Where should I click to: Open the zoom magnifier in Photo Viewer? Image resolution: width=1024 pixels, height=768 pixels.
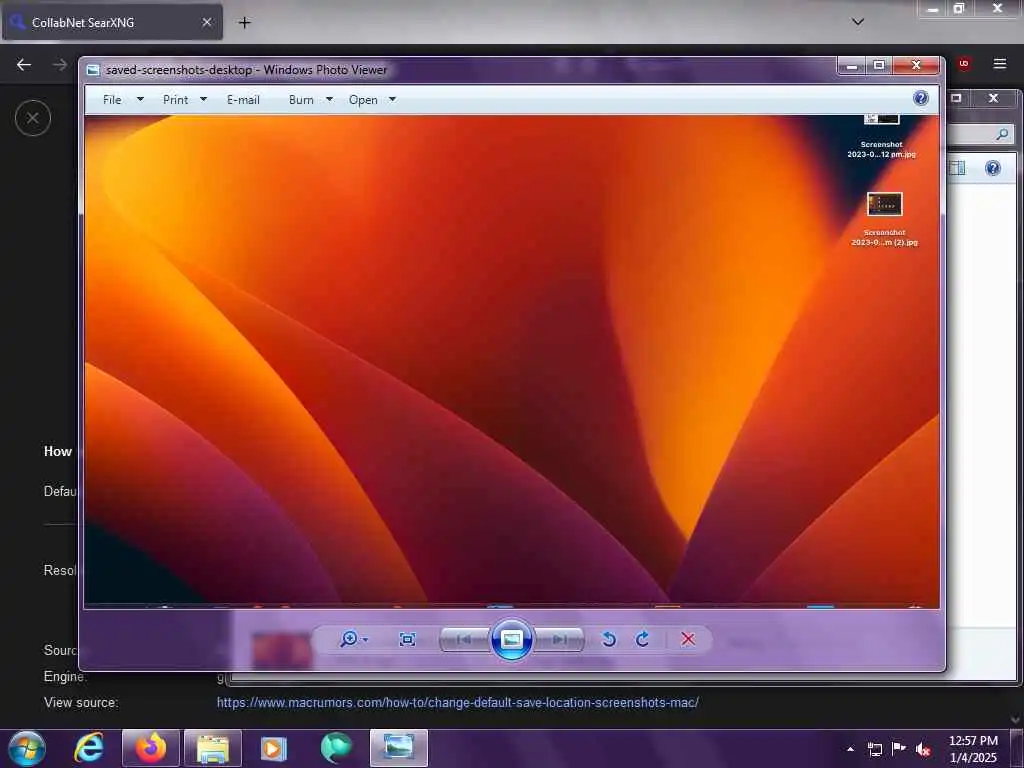tap(349, 639)
